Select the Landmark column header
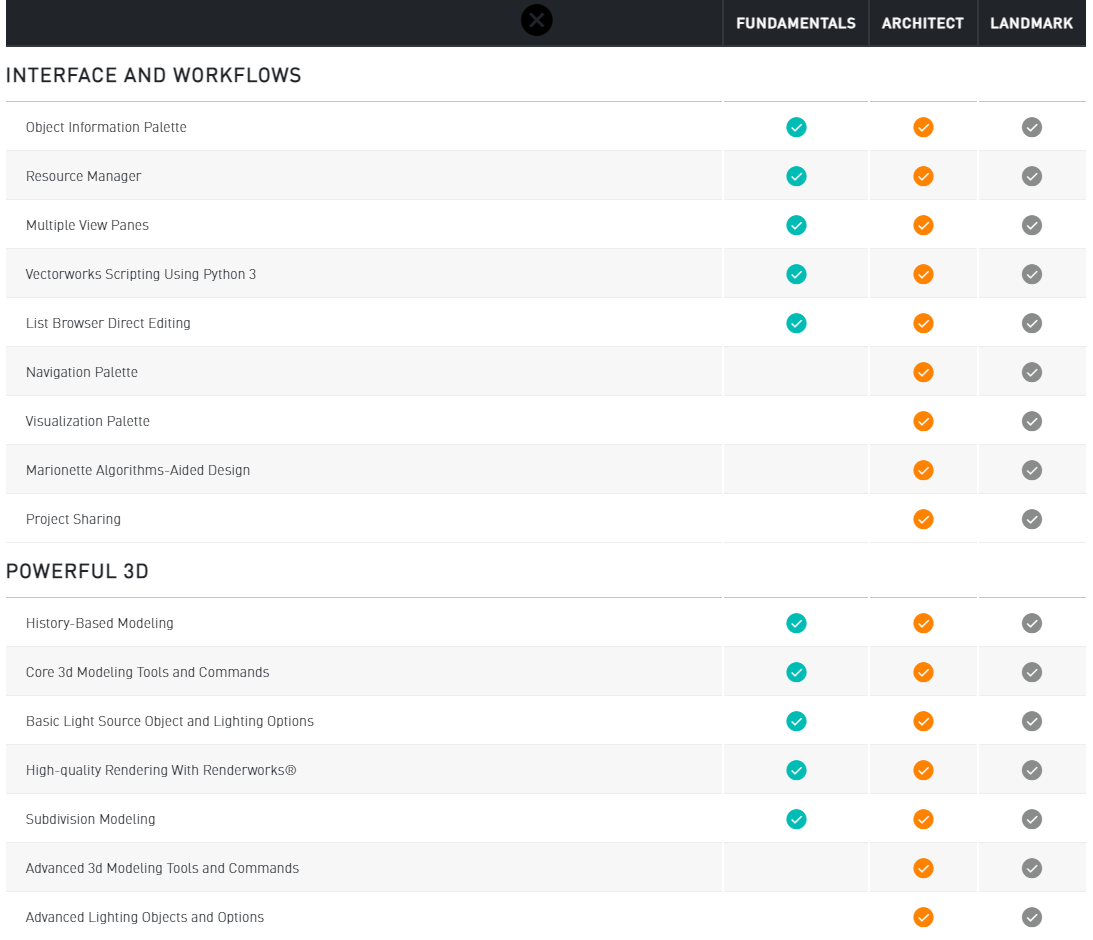 (1032, 23)
